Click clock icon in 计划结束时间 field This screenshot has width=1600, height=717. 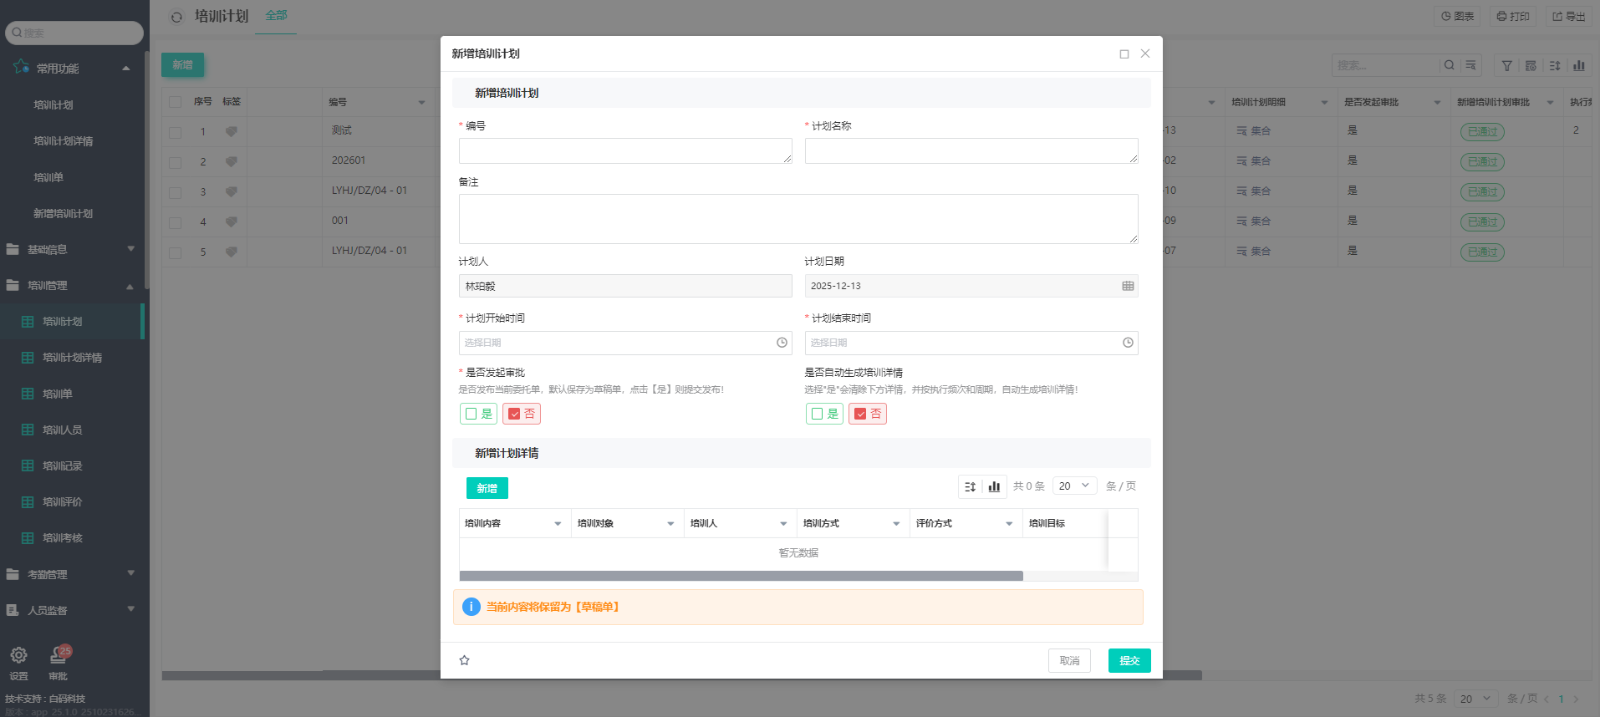point(1128,343)
